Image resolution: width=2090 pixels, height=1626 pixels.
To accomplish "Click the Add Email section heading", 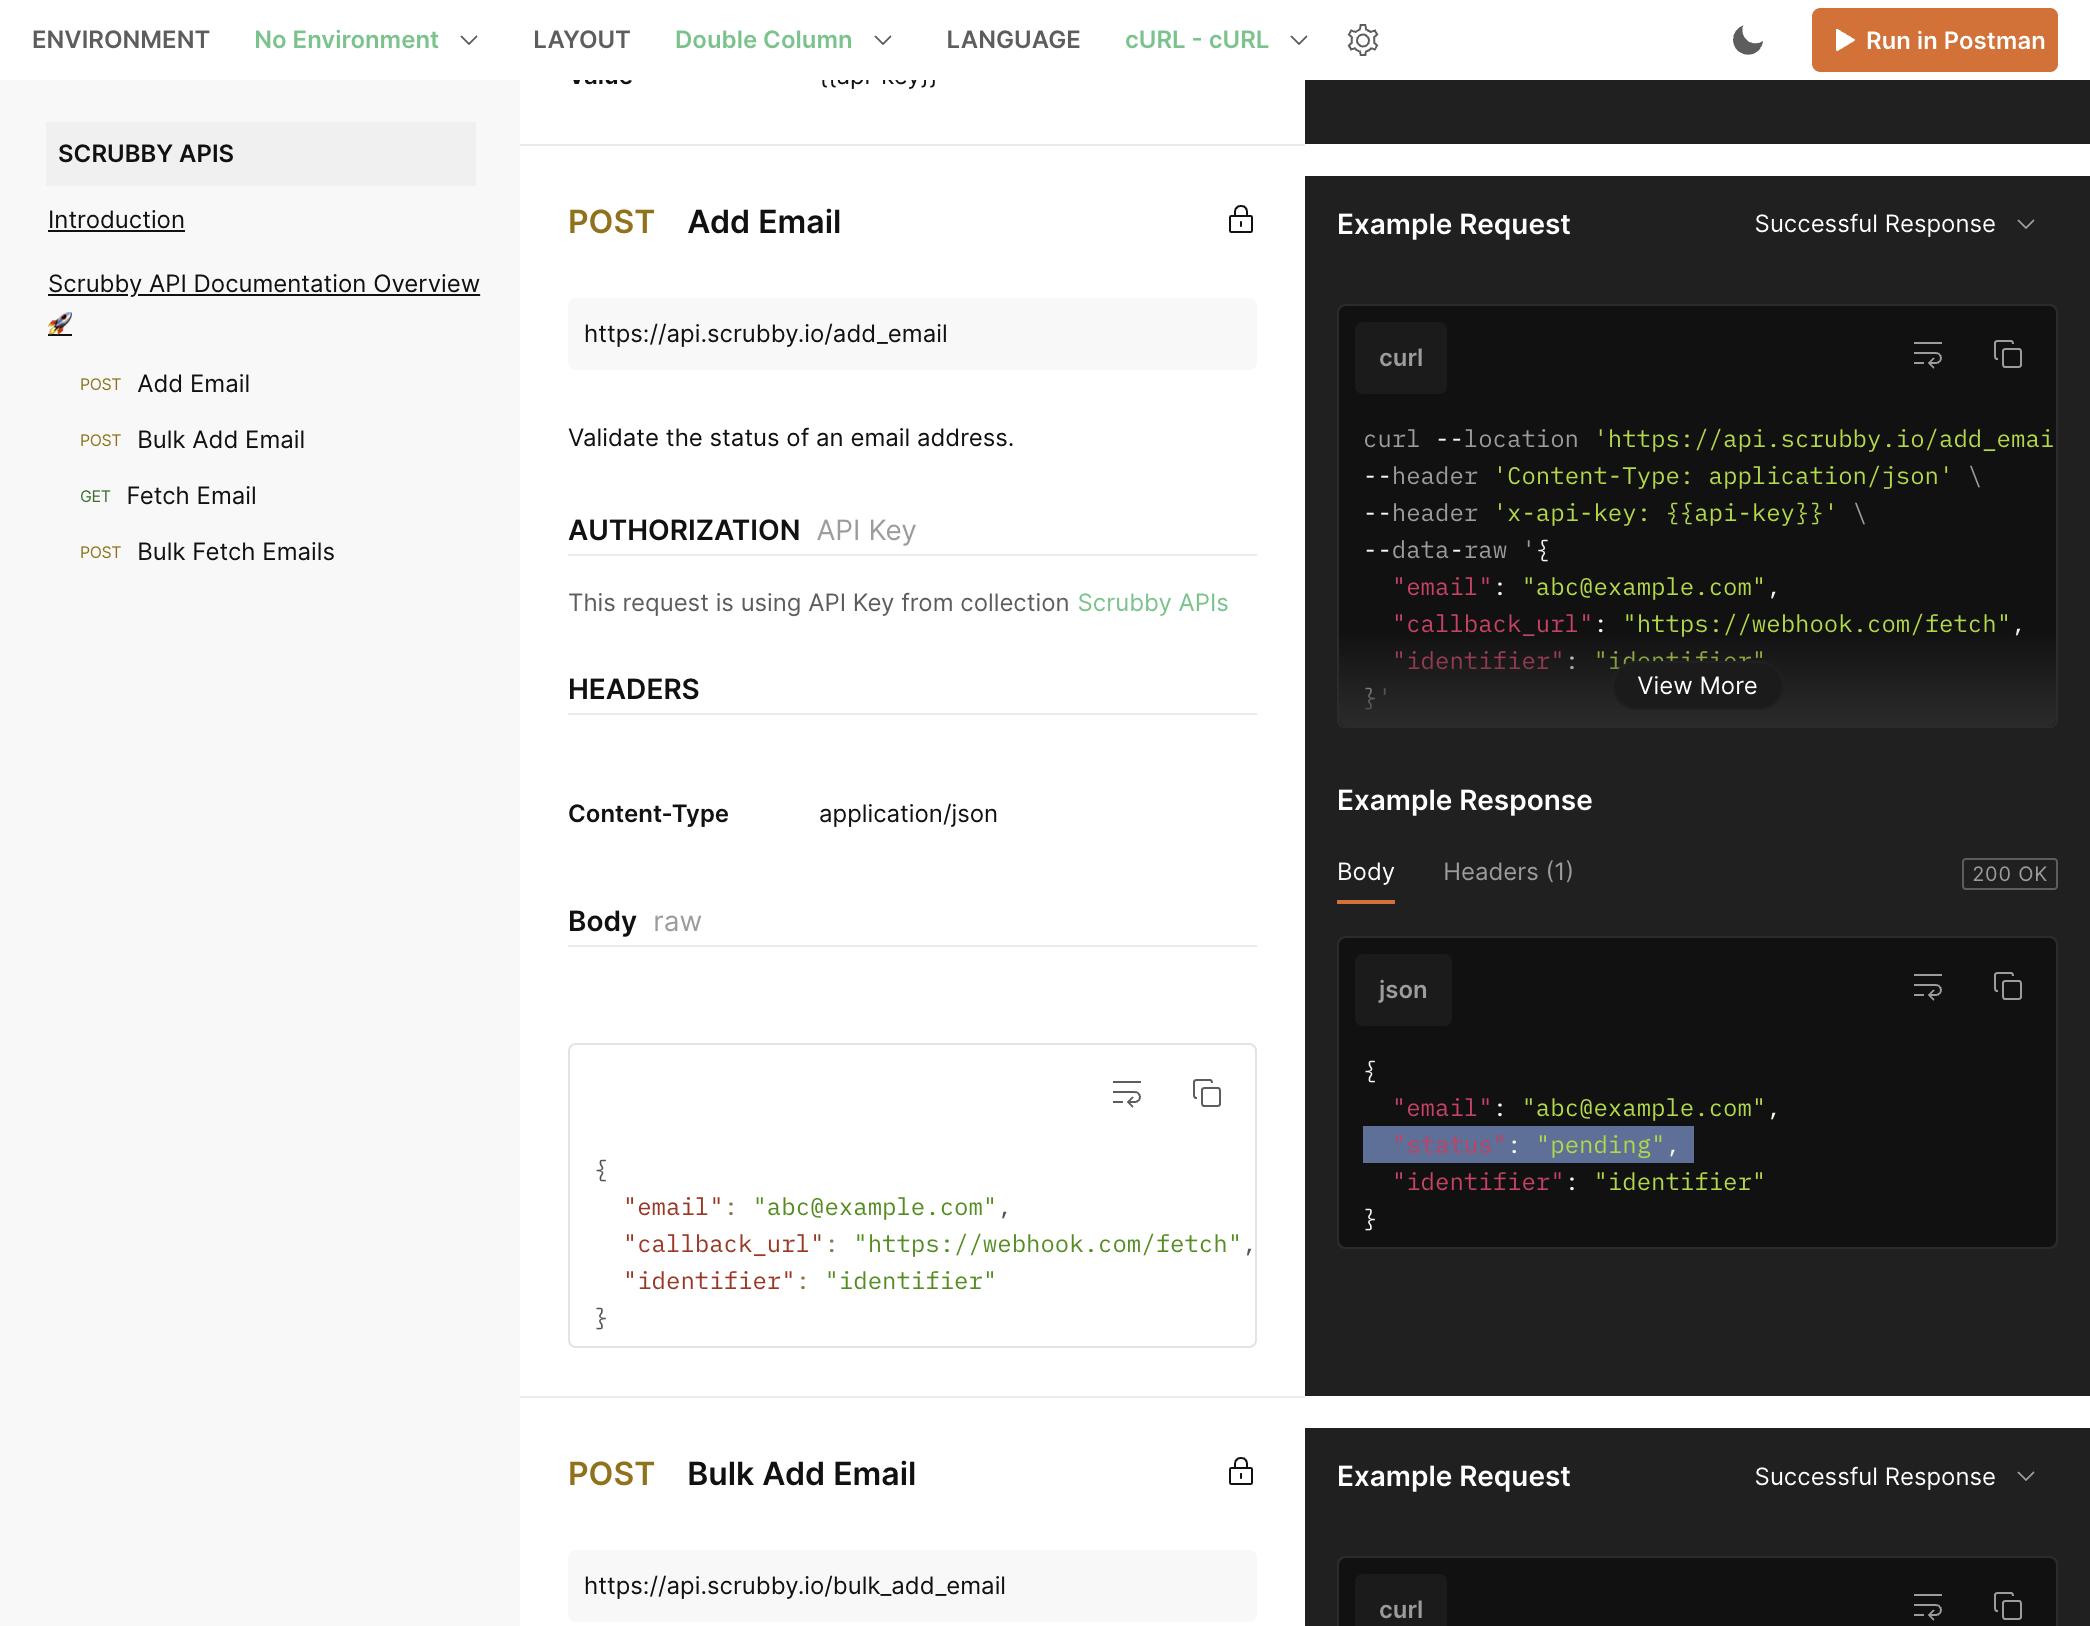I will (x=764, y=222).
